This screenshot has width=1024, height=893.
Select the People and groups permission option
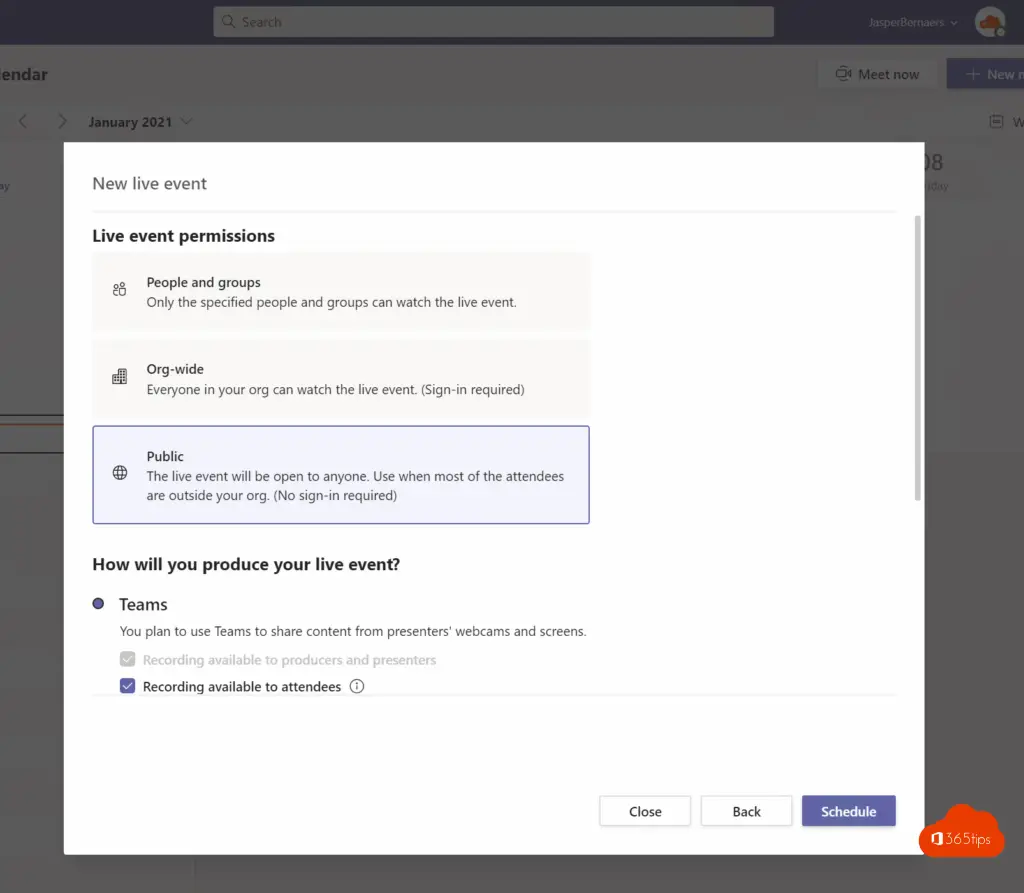coord(340,291)
